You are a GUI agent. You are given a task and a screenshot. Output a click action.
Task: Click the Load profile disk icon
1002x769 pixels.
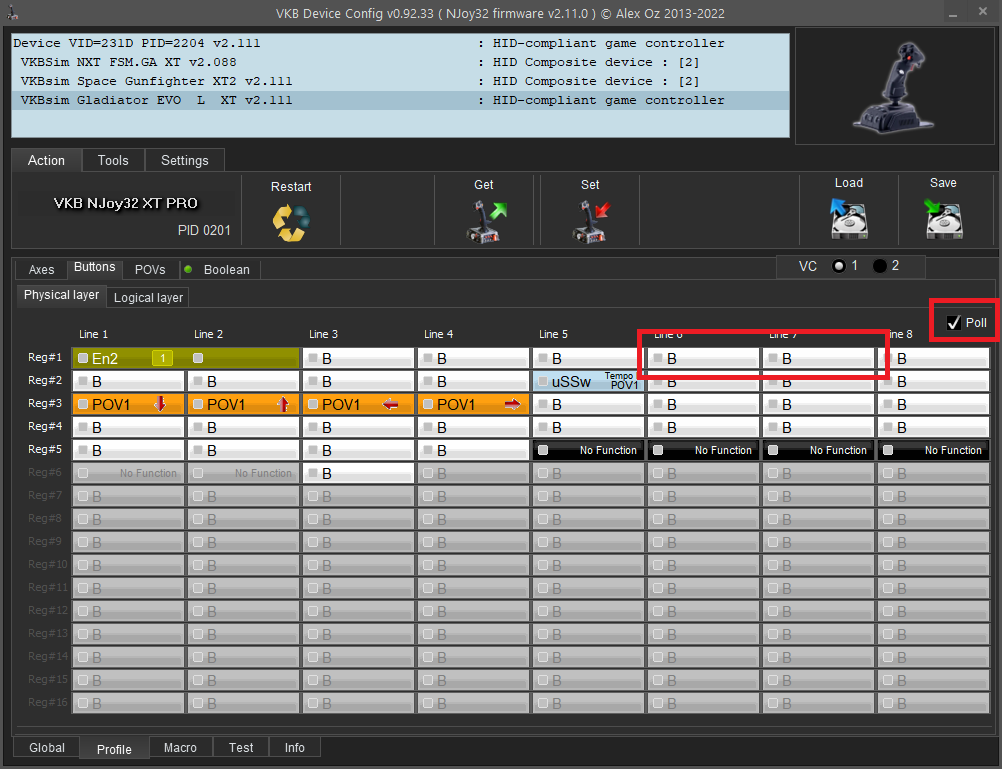[848, 218]
